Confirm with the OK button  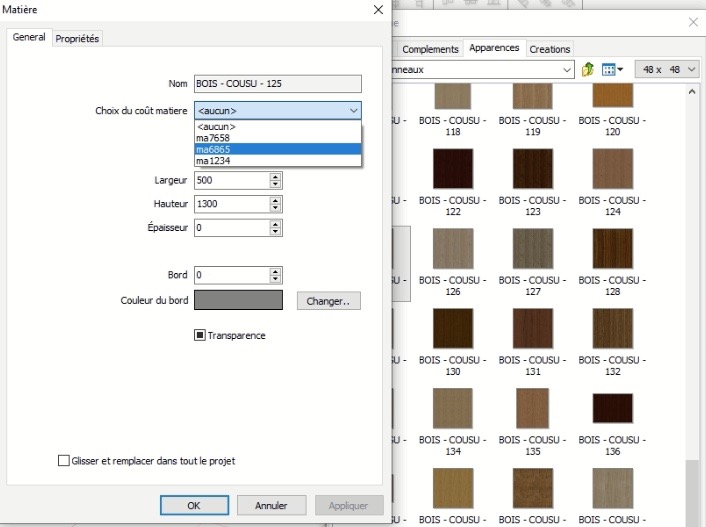click(x=194, y=506)
